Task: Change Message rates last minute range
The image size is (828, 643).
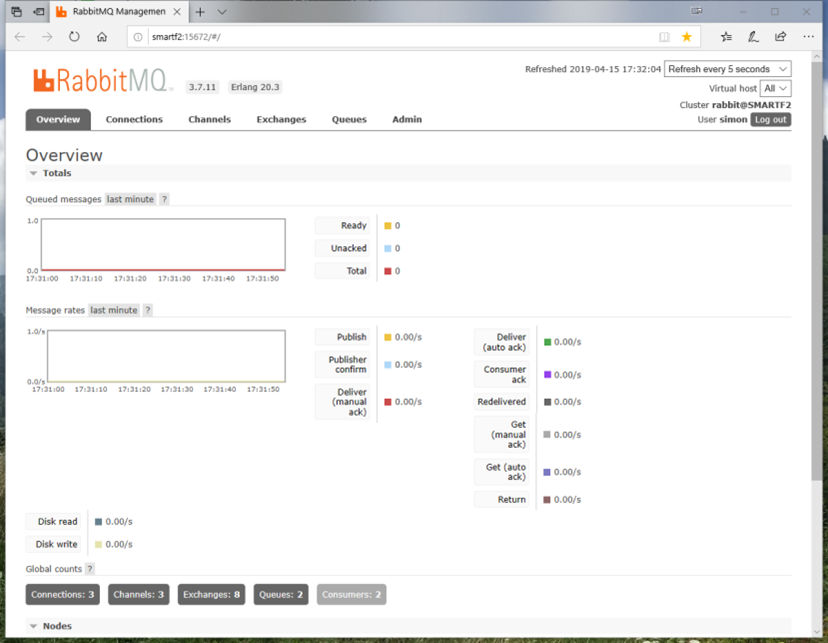Action: point(114,310)
